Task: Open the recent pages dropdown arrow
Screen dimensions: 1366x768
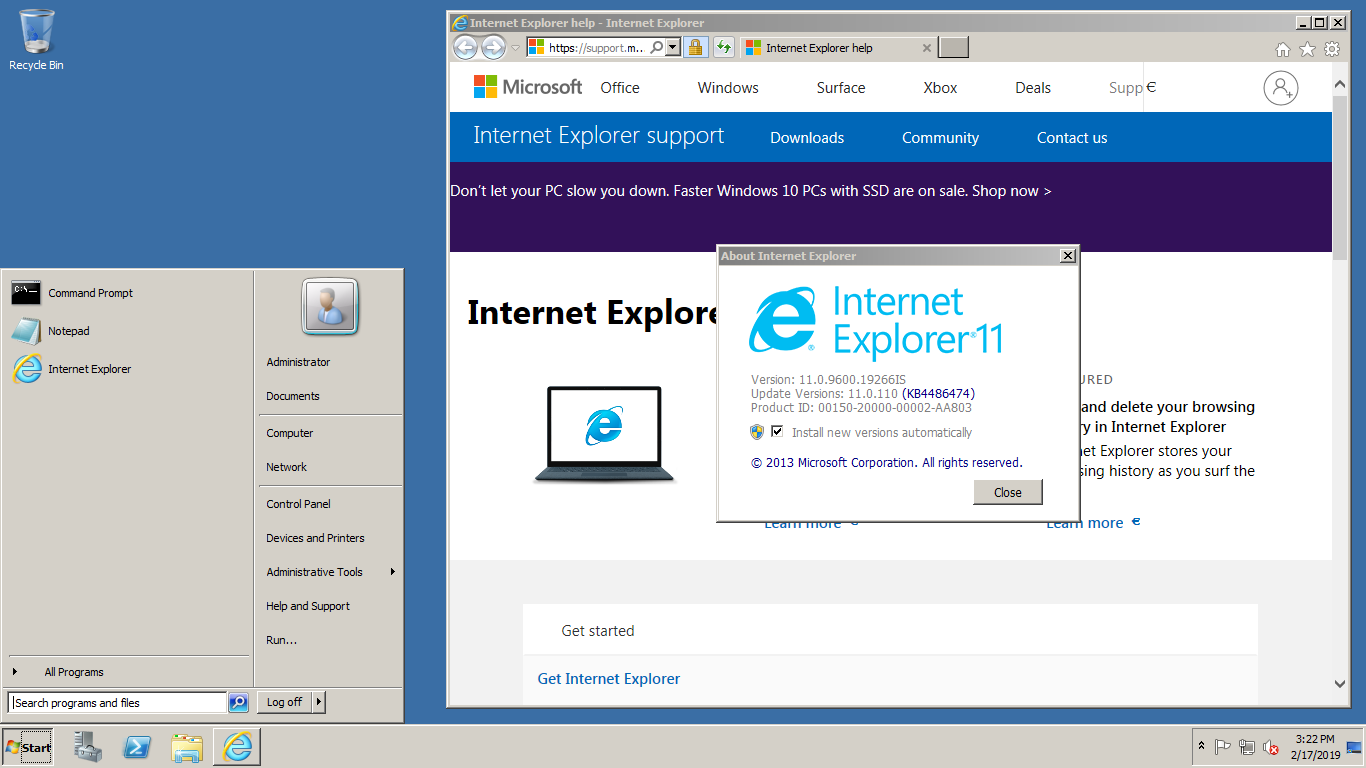Action: pos(515,47)
